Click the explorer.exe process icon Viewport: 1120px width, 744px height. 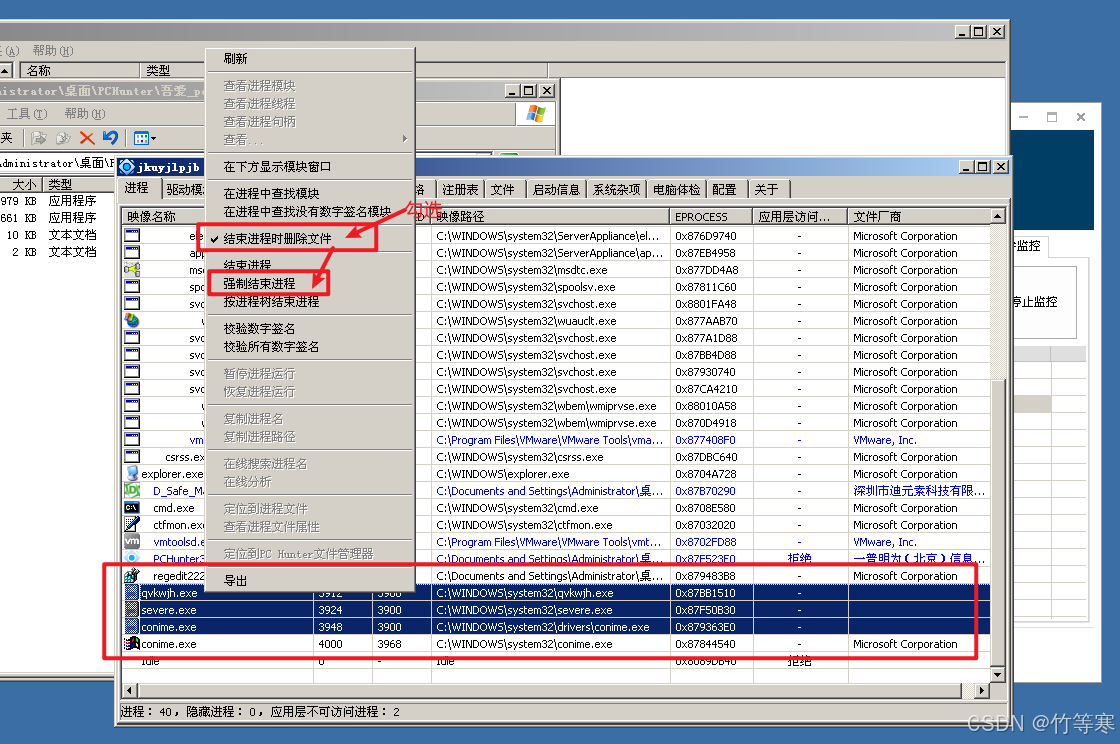(131, 474)
